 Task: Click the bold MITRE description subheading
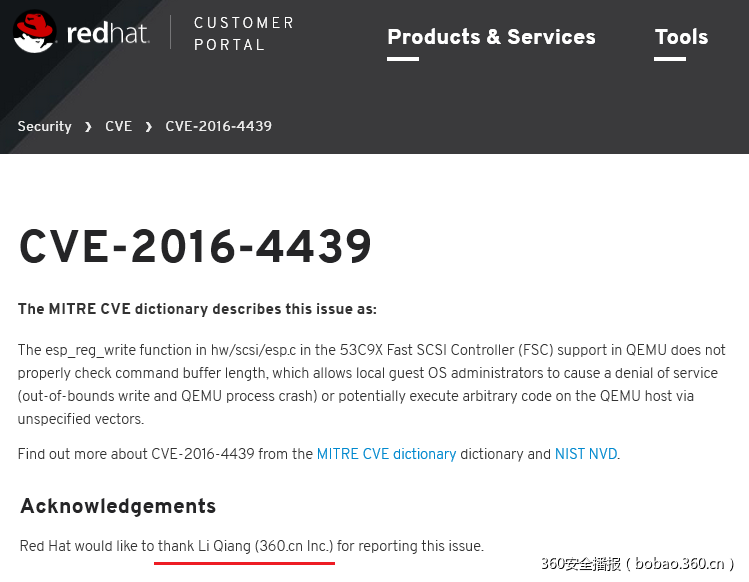(197, 309)
